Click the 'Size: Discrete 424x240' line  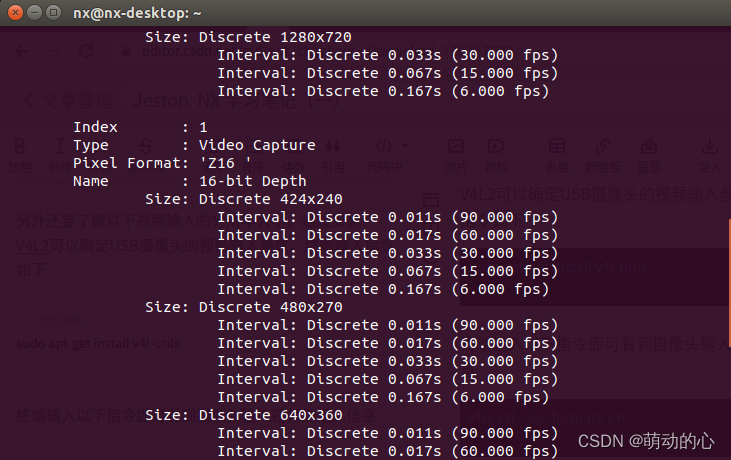point(244,199)
